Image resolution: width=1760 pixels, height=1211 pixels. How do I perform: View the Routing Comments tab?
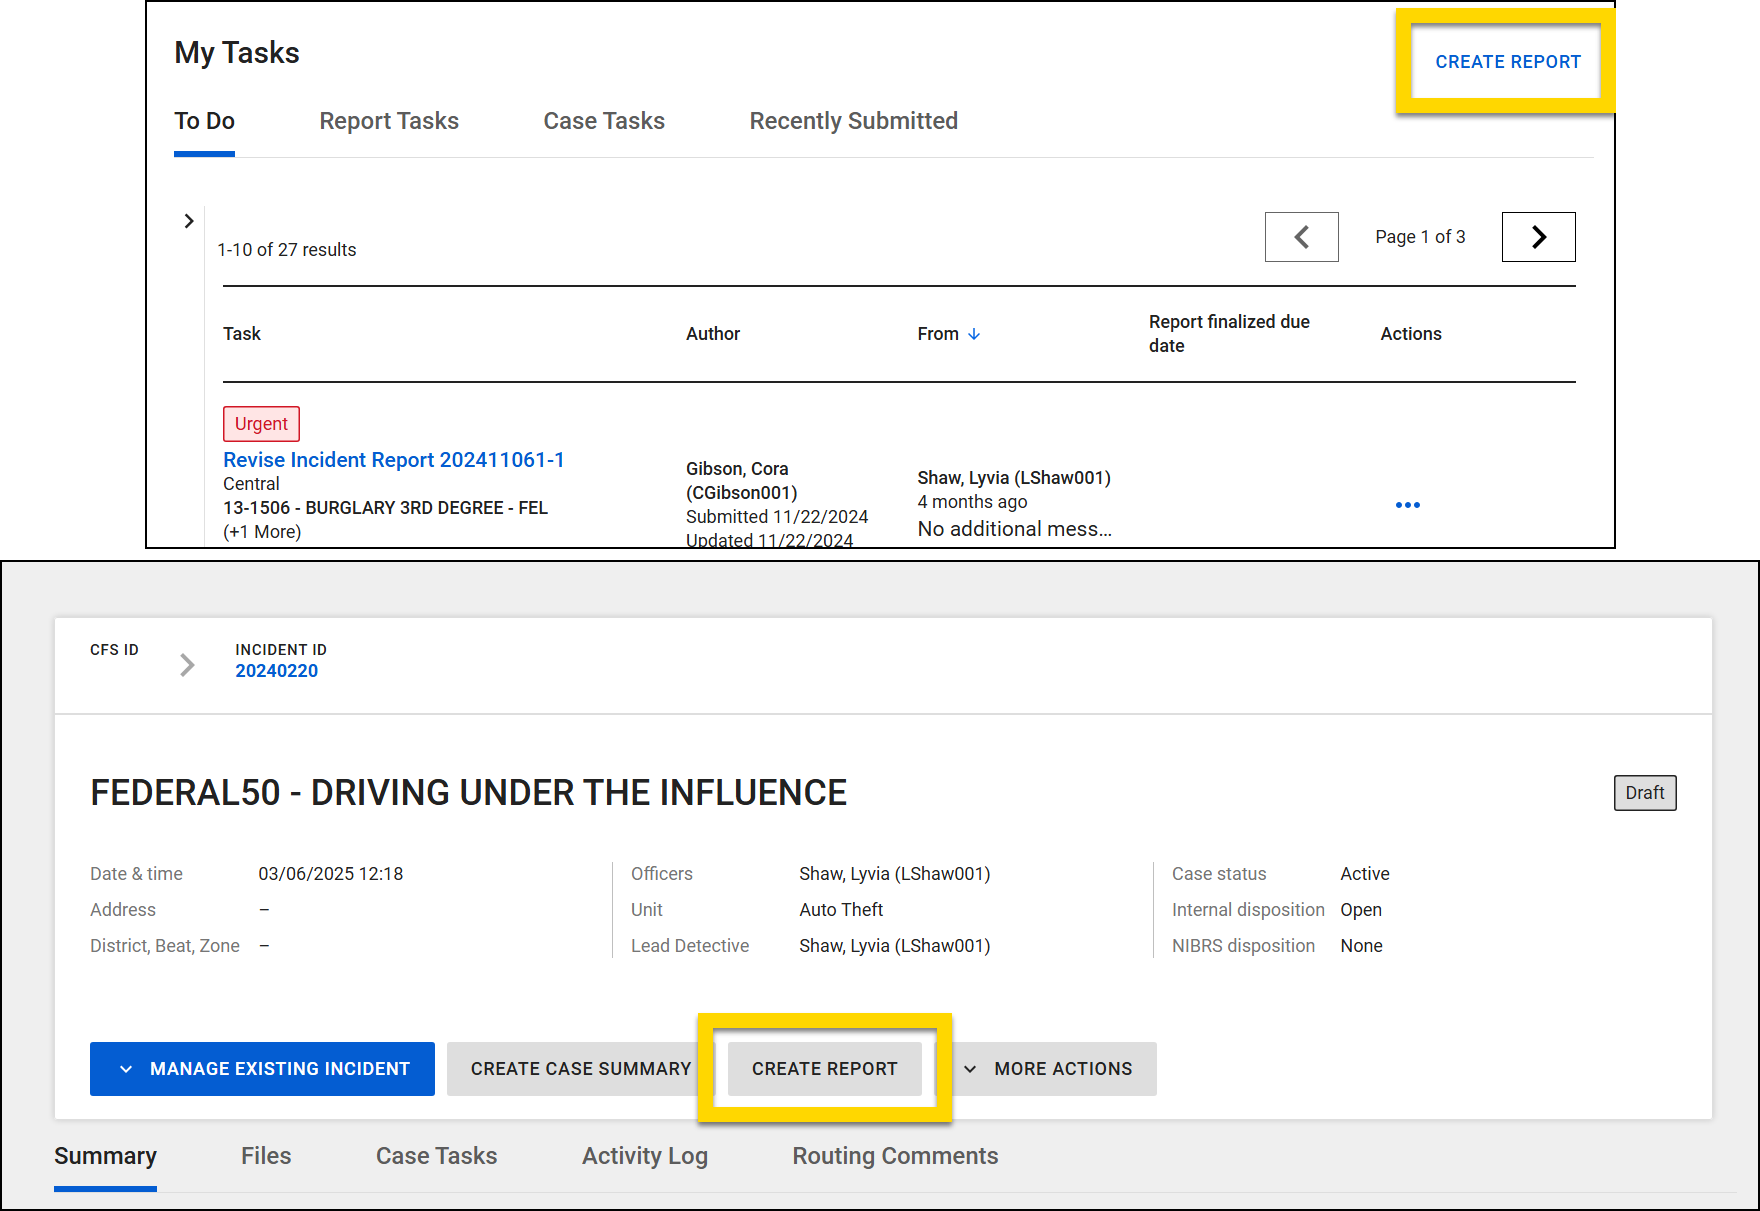[894, 1156]
